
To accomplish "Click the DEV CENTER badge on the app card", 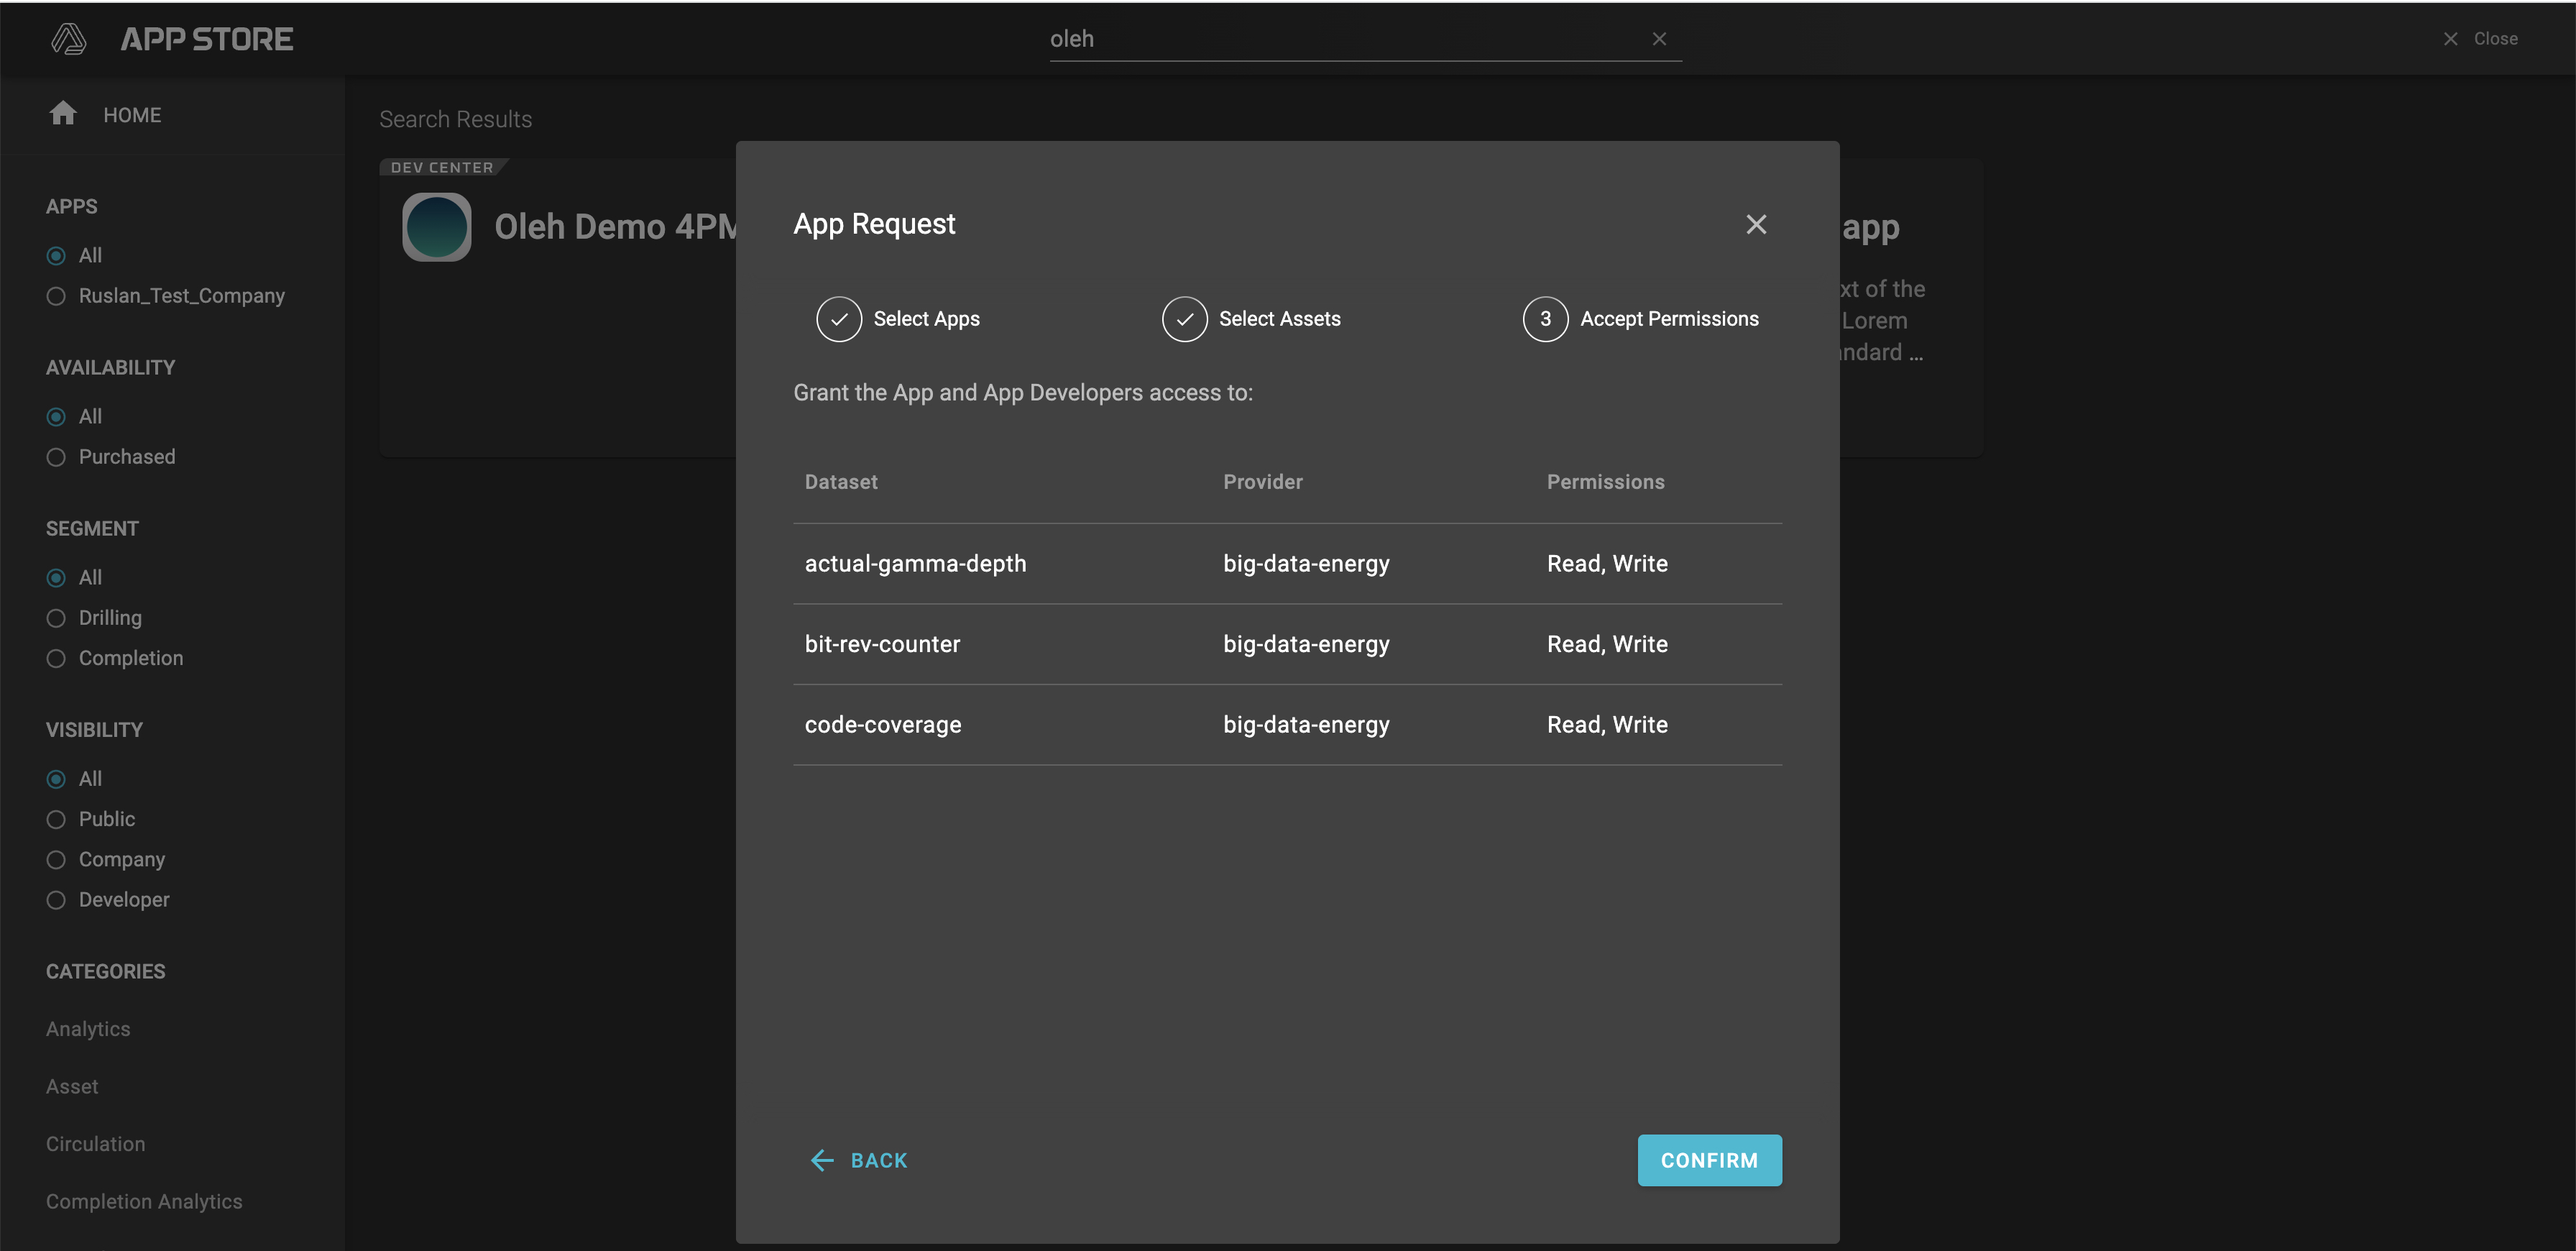I will (442, 167).
